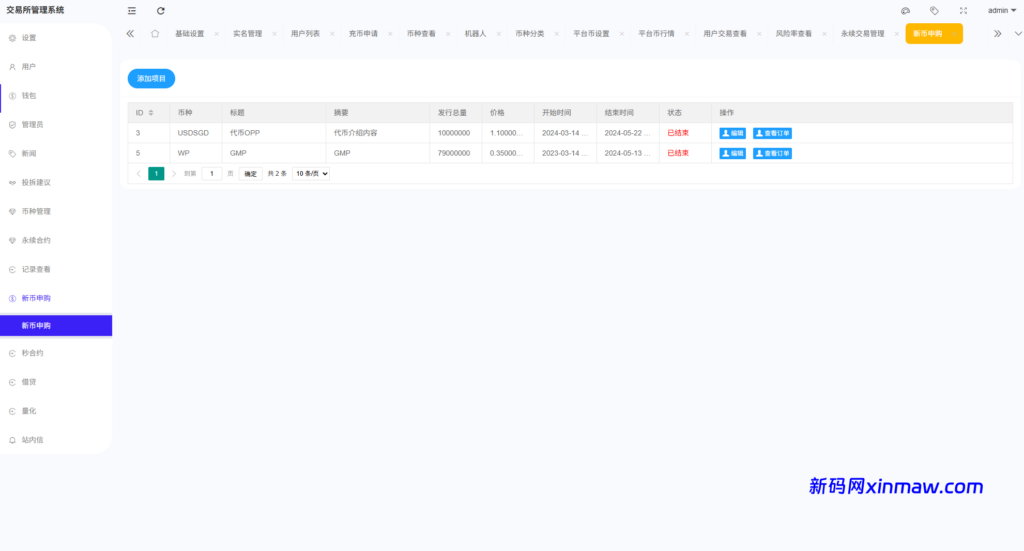Click the tag icon in the header
Screen dimensions: 1024x551
(934, 10)
